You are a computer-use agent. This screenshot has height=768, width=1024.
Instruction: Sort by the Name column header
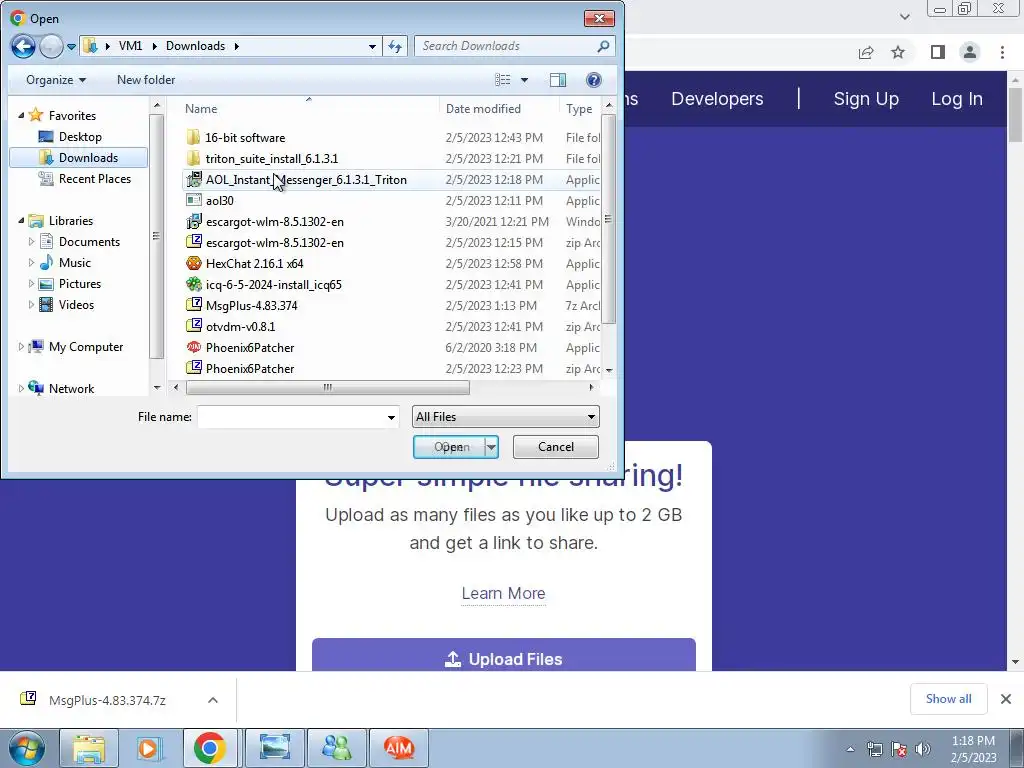coord(201,108)
